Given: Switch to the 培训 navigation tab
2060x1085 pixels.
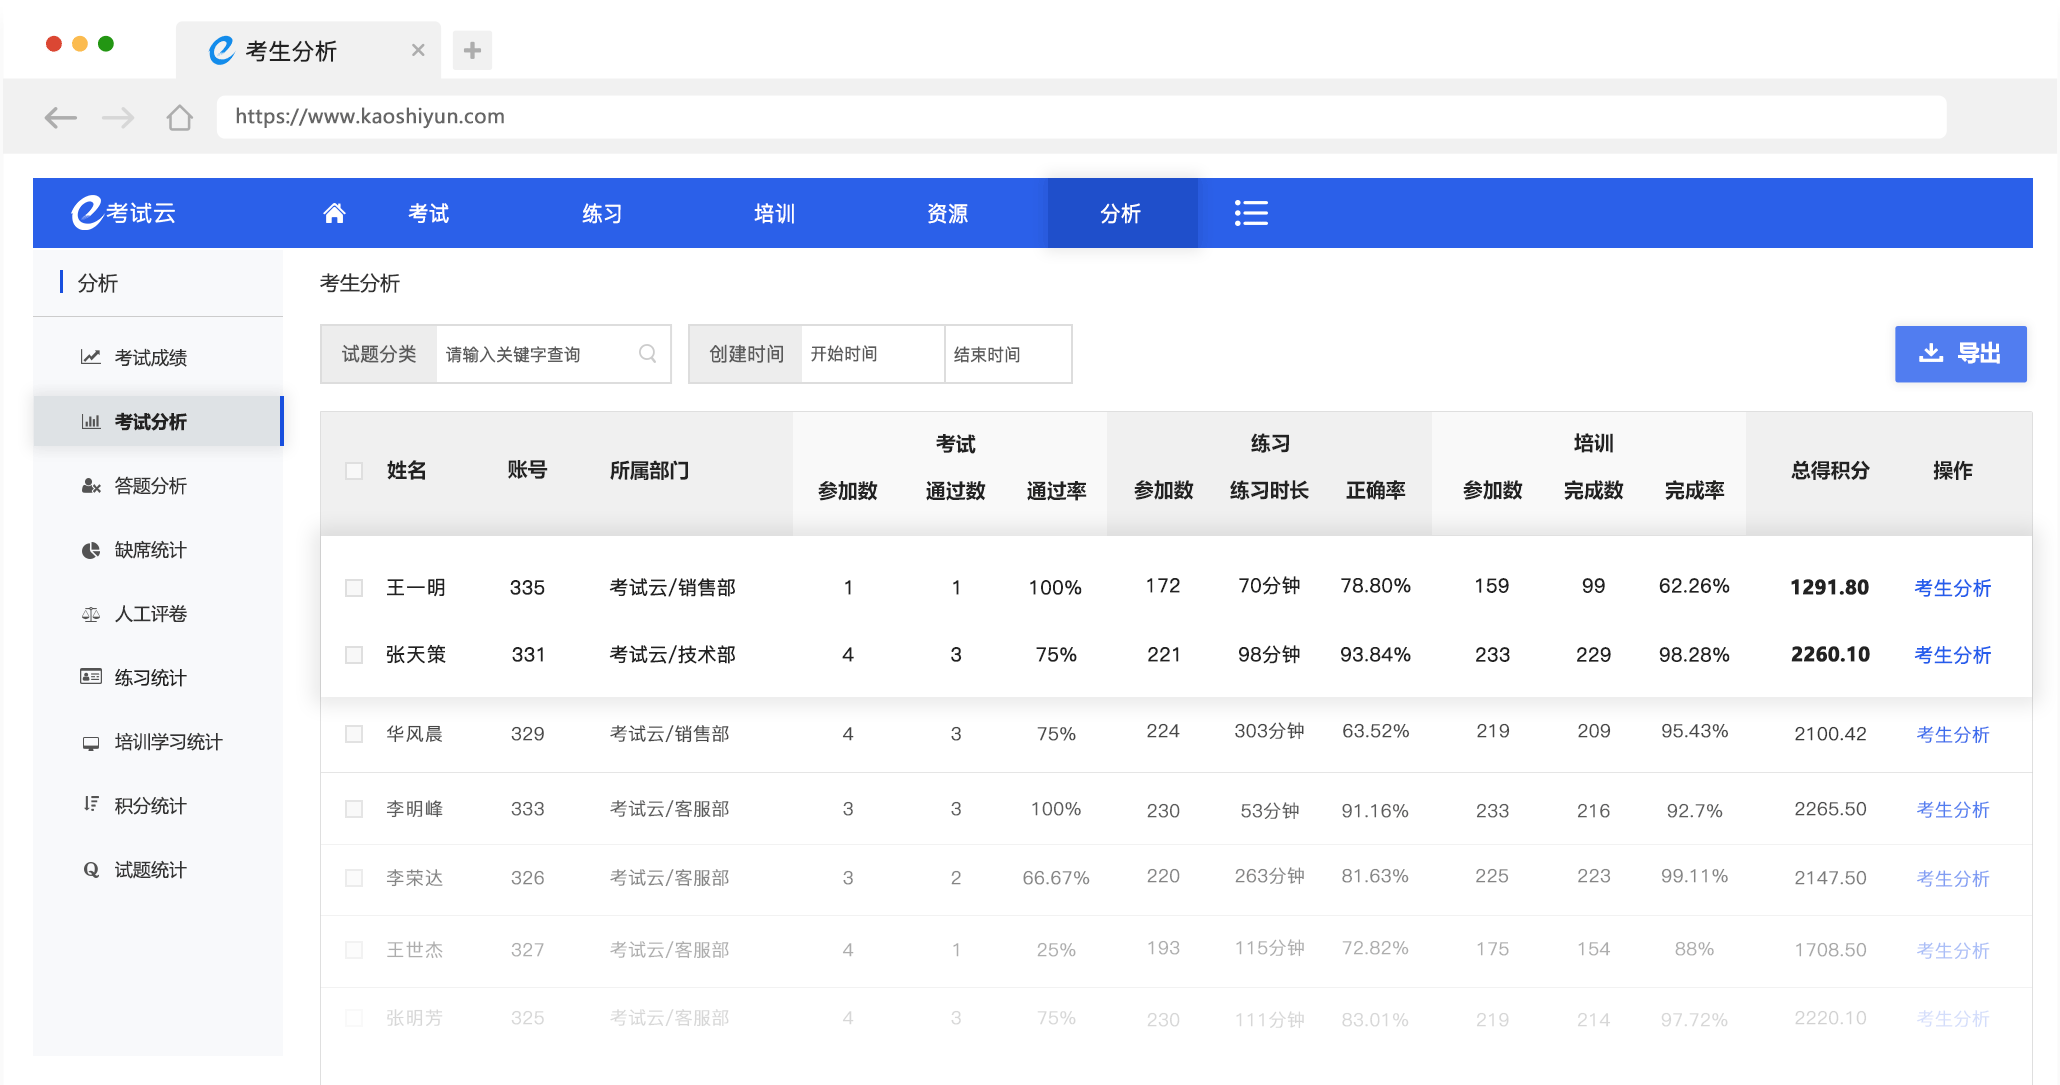Looking at the screenshot, I should tap(774, 213).
